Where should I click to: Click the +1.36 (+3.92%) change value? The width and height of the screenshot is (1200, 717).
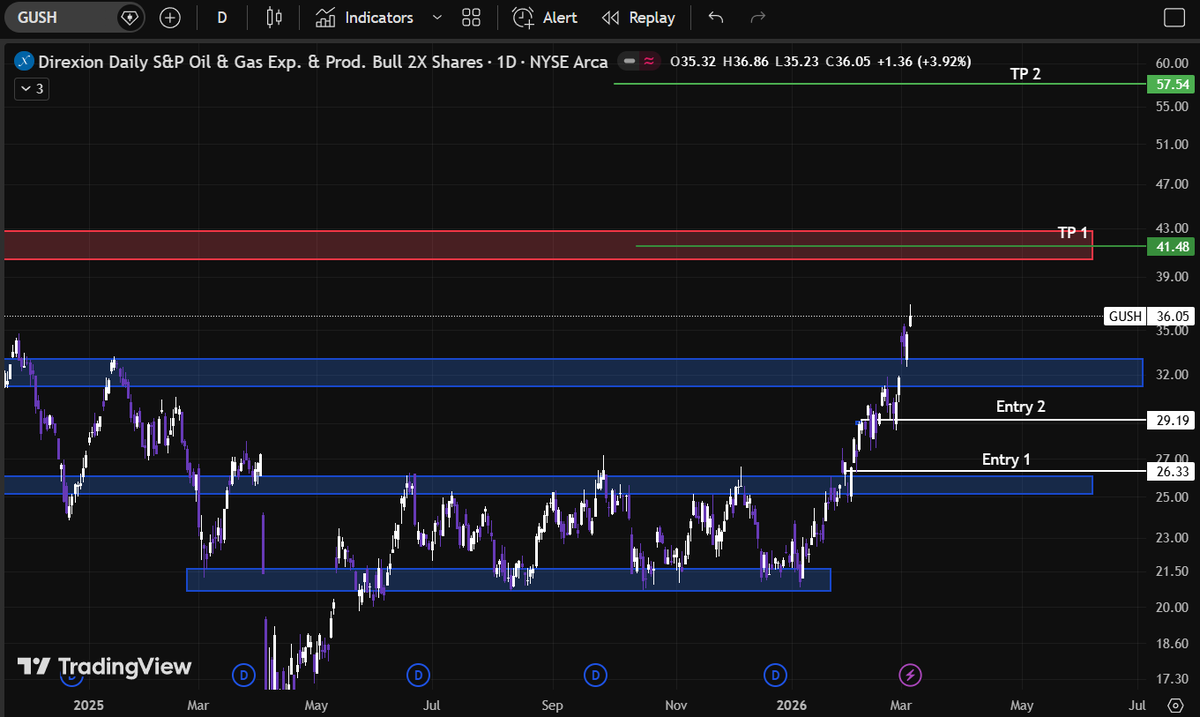click(x=924, y=62)
